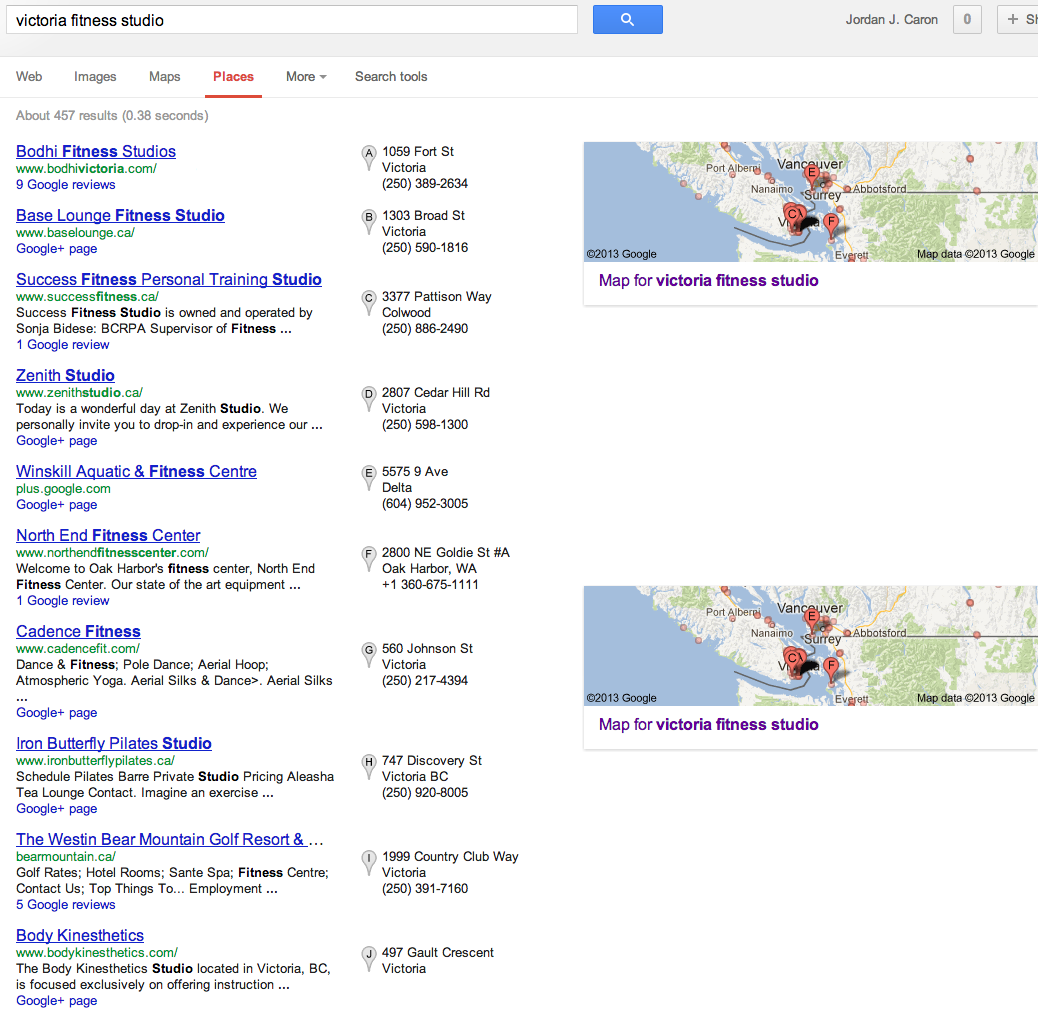Click map pin D for 2807 Cedar Hill Rd
This screenshot has height=1026, width=1038.
(369, 399)
